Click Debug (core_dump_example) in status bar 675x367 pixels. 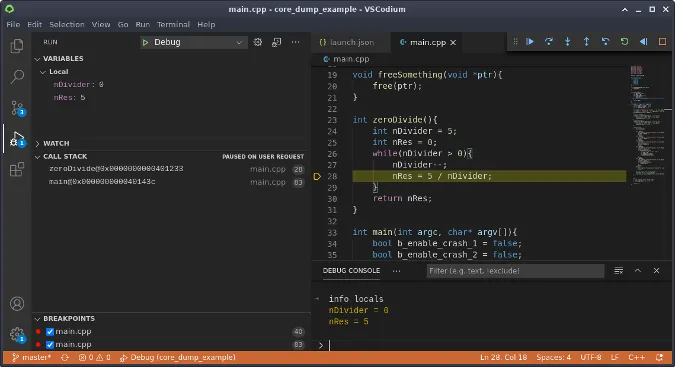pos(178,358)
